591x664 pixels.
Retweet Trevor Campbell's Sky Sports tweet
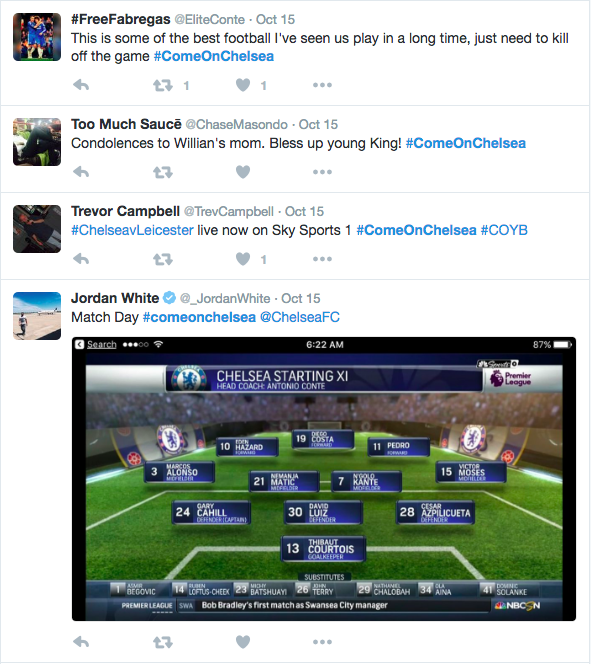click(163, 259)
